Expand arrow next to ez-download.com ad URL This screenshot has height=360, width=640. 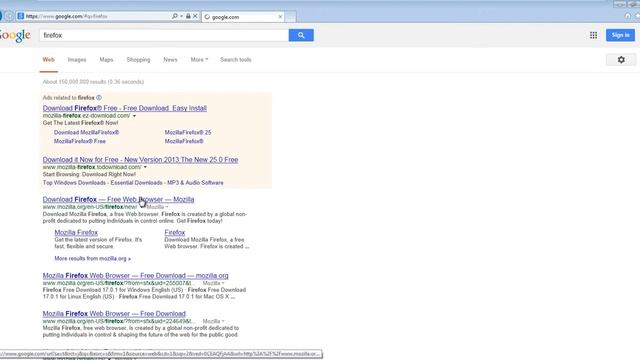[134, 116]
